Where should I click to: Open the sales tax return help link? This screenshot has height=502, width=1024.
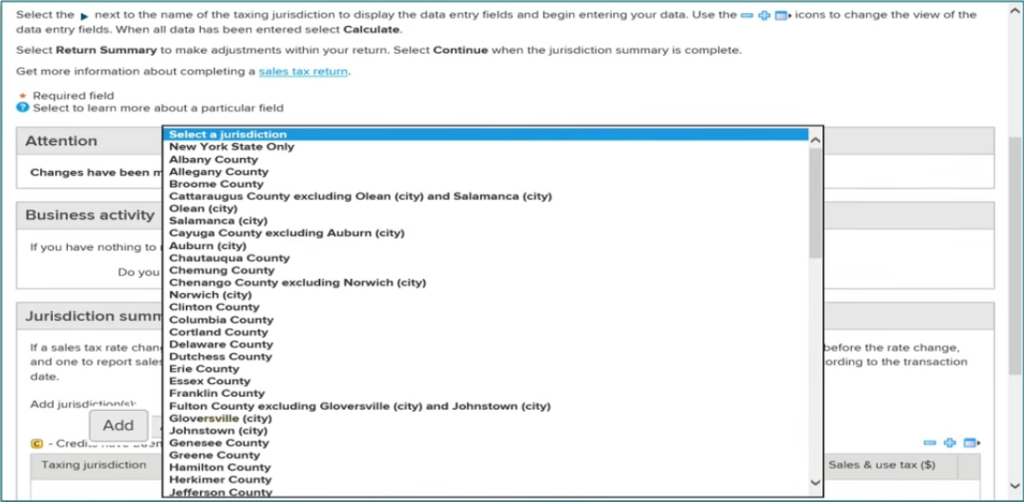coord(304,71)
